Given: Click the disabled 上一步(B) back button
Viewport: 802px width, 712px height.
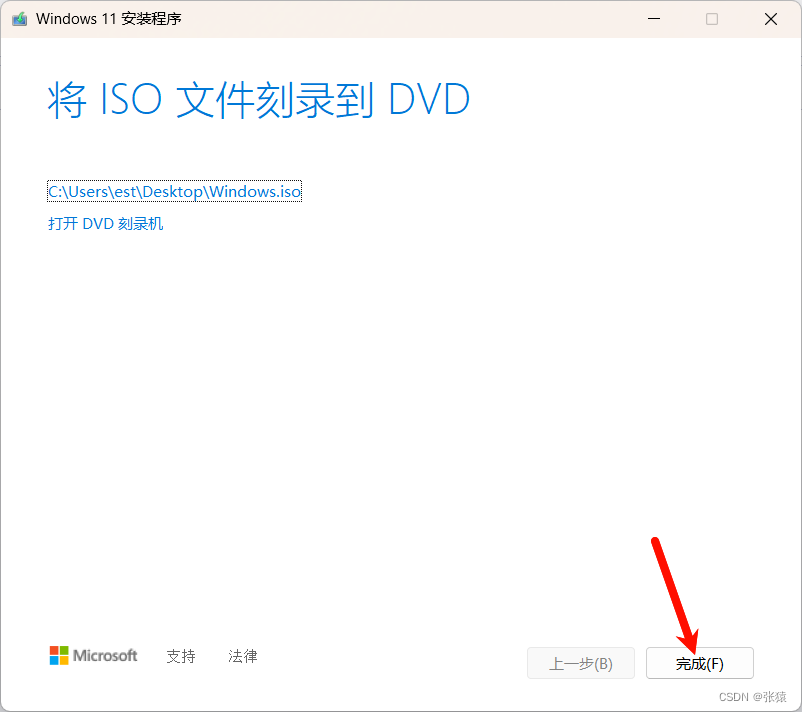Looking at the screenshot, I should (581, 663).
